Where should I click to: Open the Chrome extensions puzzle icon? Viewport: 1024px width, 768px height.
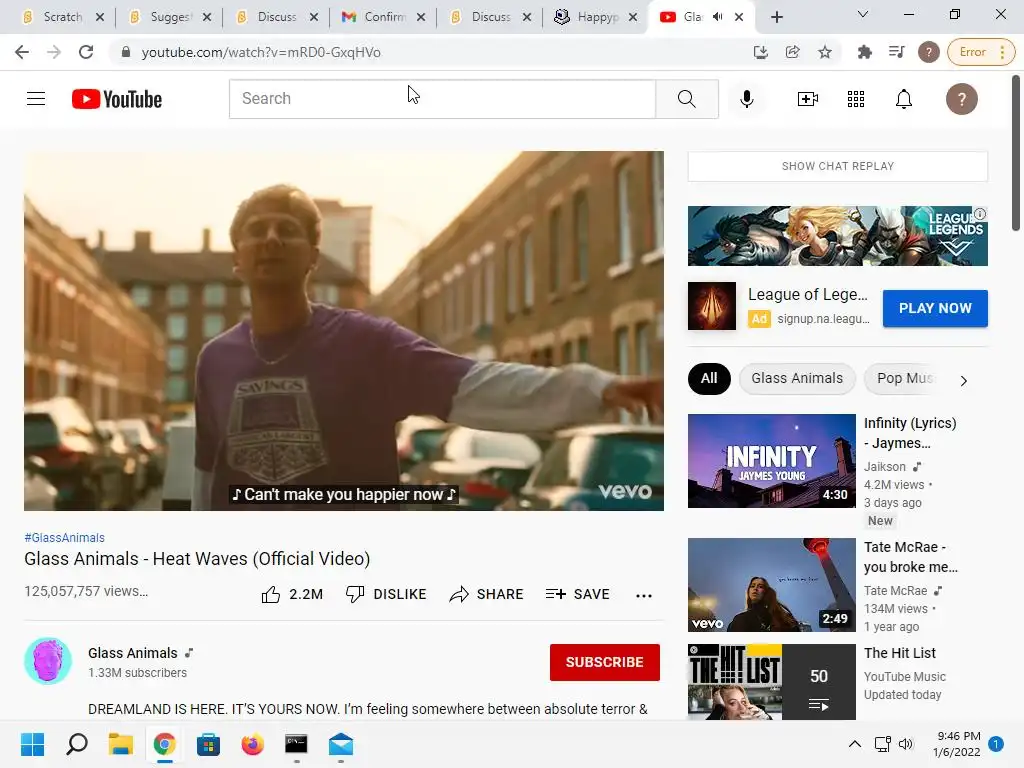point(865,52)
